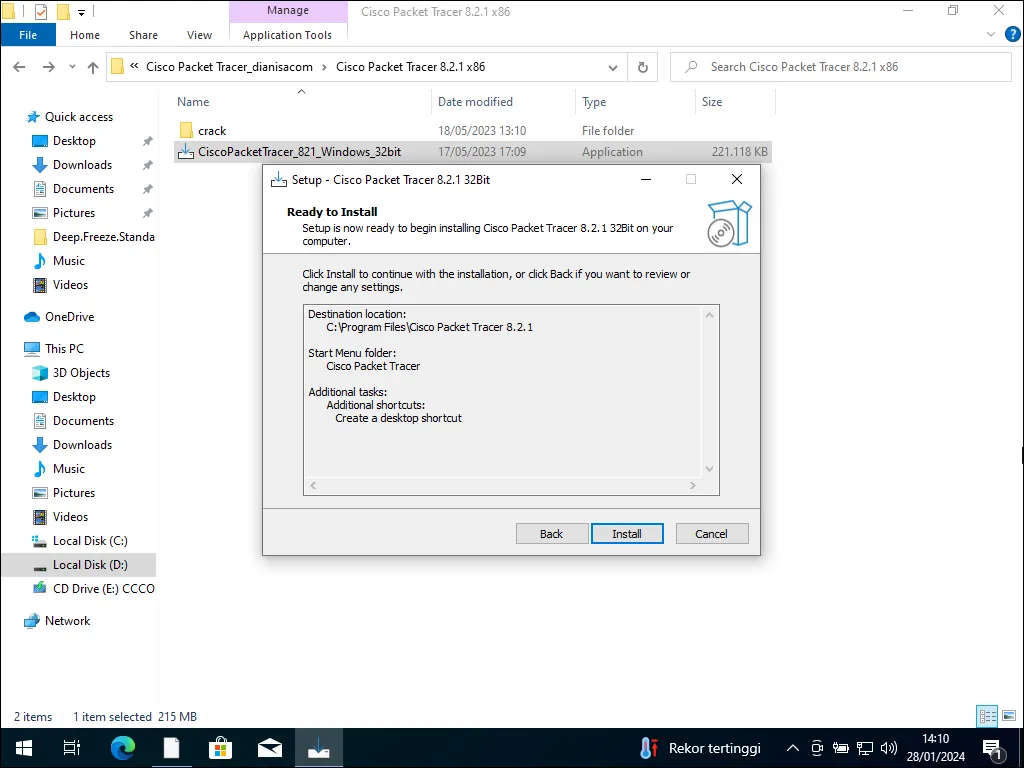Open the View ribbon tab
This screenshot has width=1024, height=768.
coord(199,35)
